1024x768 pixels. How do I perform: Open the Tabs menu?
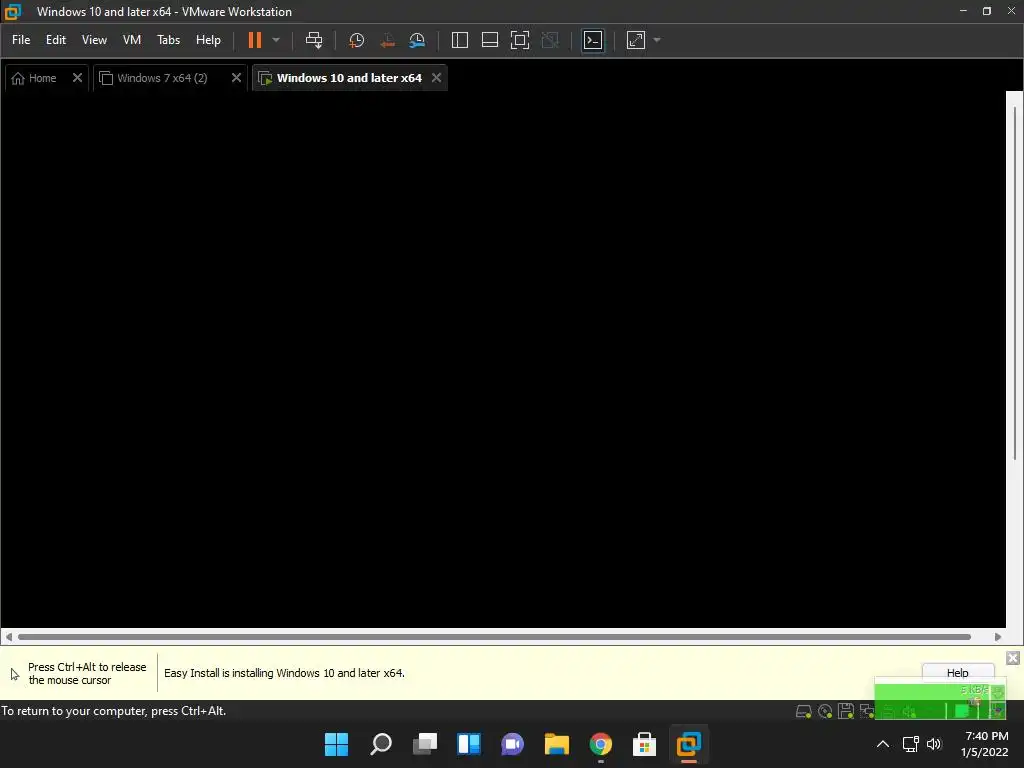(168, 40)
